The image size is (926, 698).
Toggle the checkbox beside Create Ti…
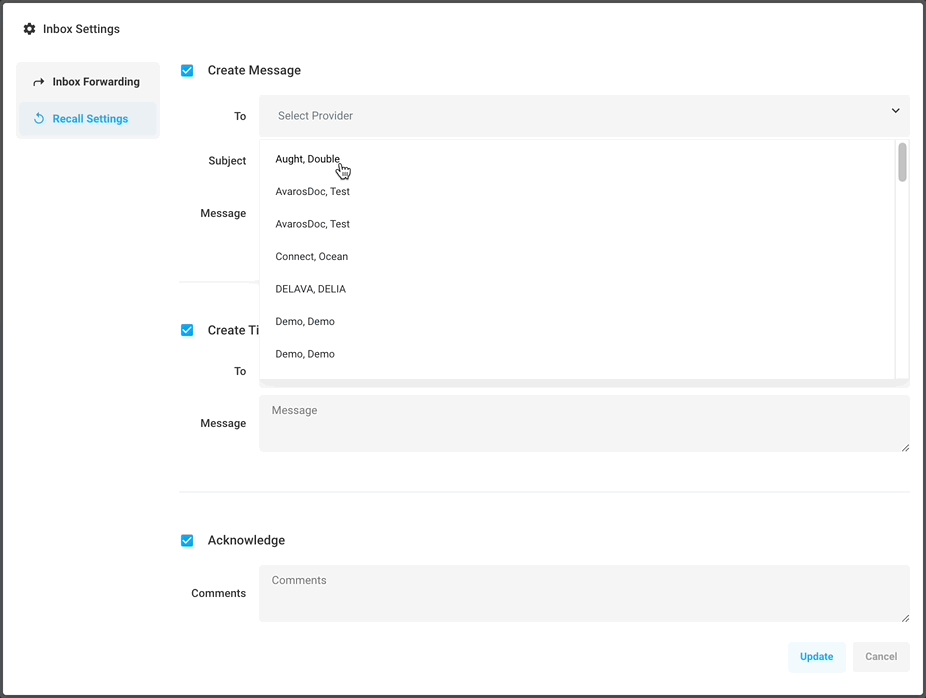coord(187,330)
